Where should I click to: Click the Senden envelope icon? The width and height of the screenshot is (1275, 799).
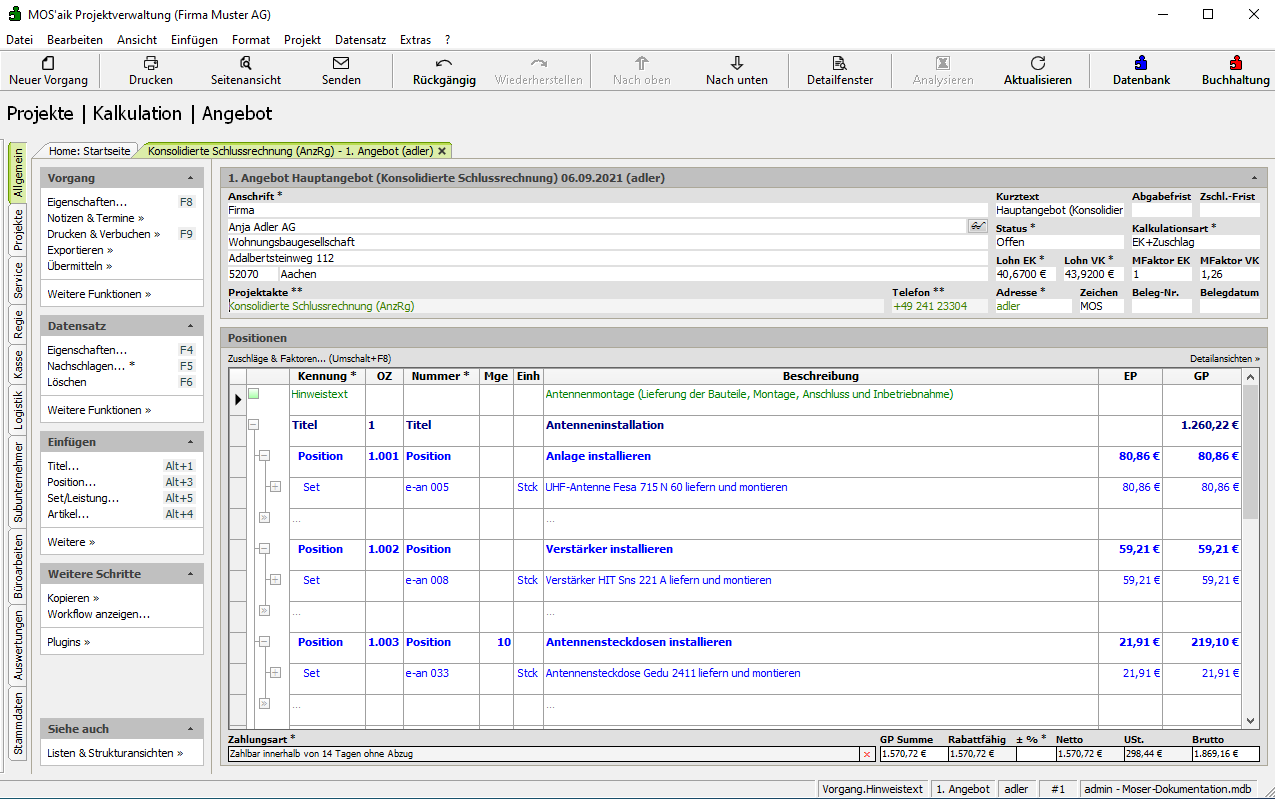(341, 63)
